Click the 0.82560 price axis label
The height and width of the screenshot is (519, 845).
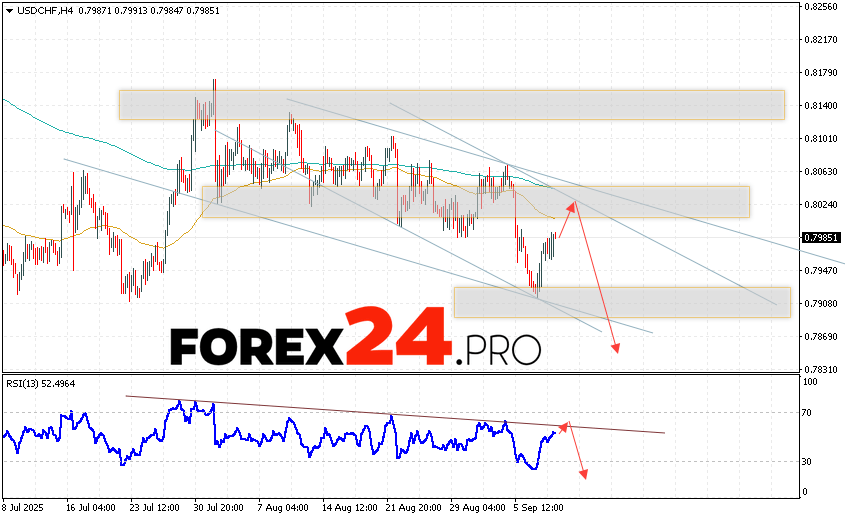click(821, 6)
